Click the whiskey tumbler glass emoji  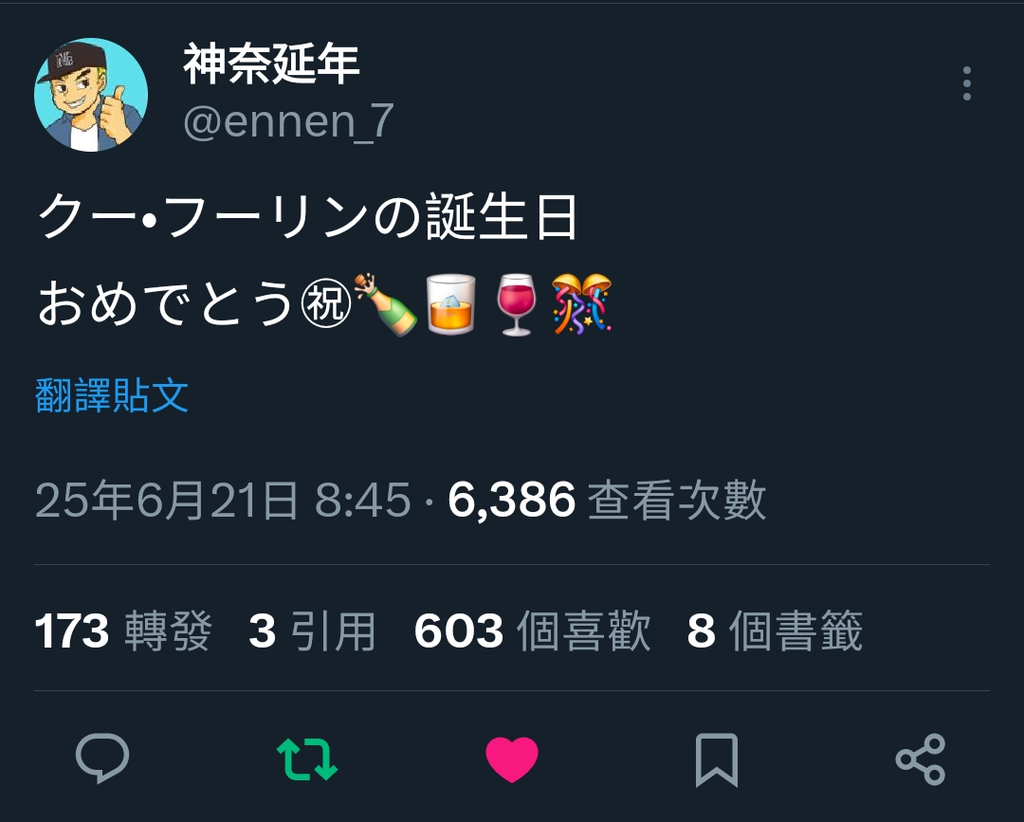[x=451, y=304]
